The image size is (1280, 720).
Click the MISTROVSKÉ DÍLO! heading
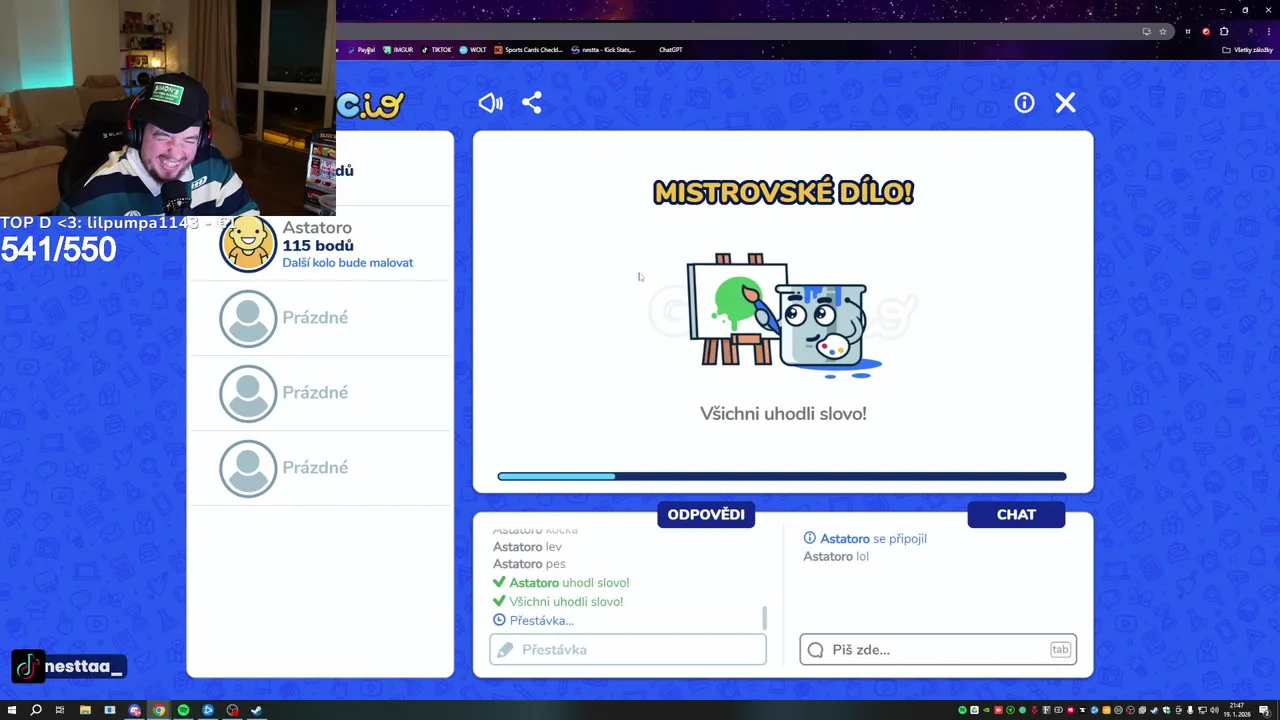783,193
